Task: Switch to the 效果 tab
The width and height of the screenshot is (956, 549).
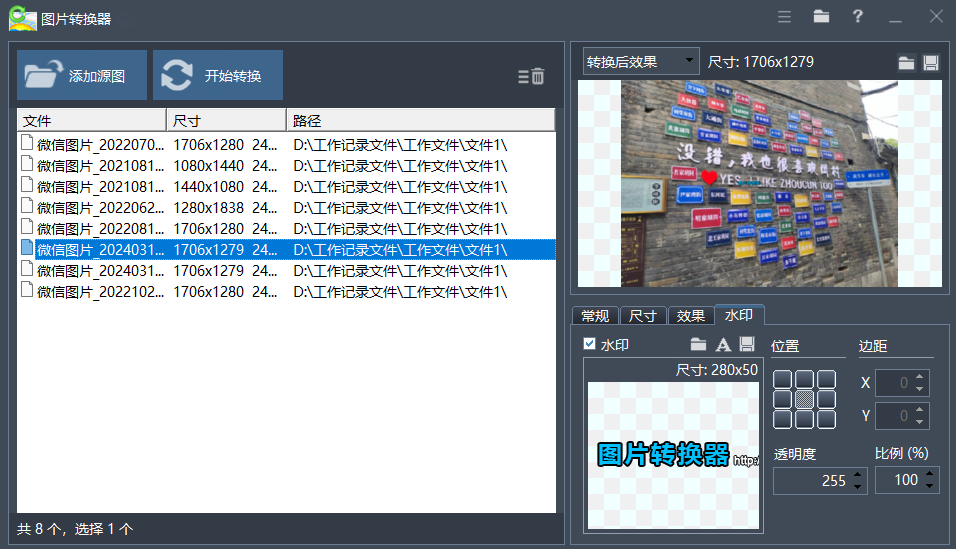Action: click(x=690, y=316)
